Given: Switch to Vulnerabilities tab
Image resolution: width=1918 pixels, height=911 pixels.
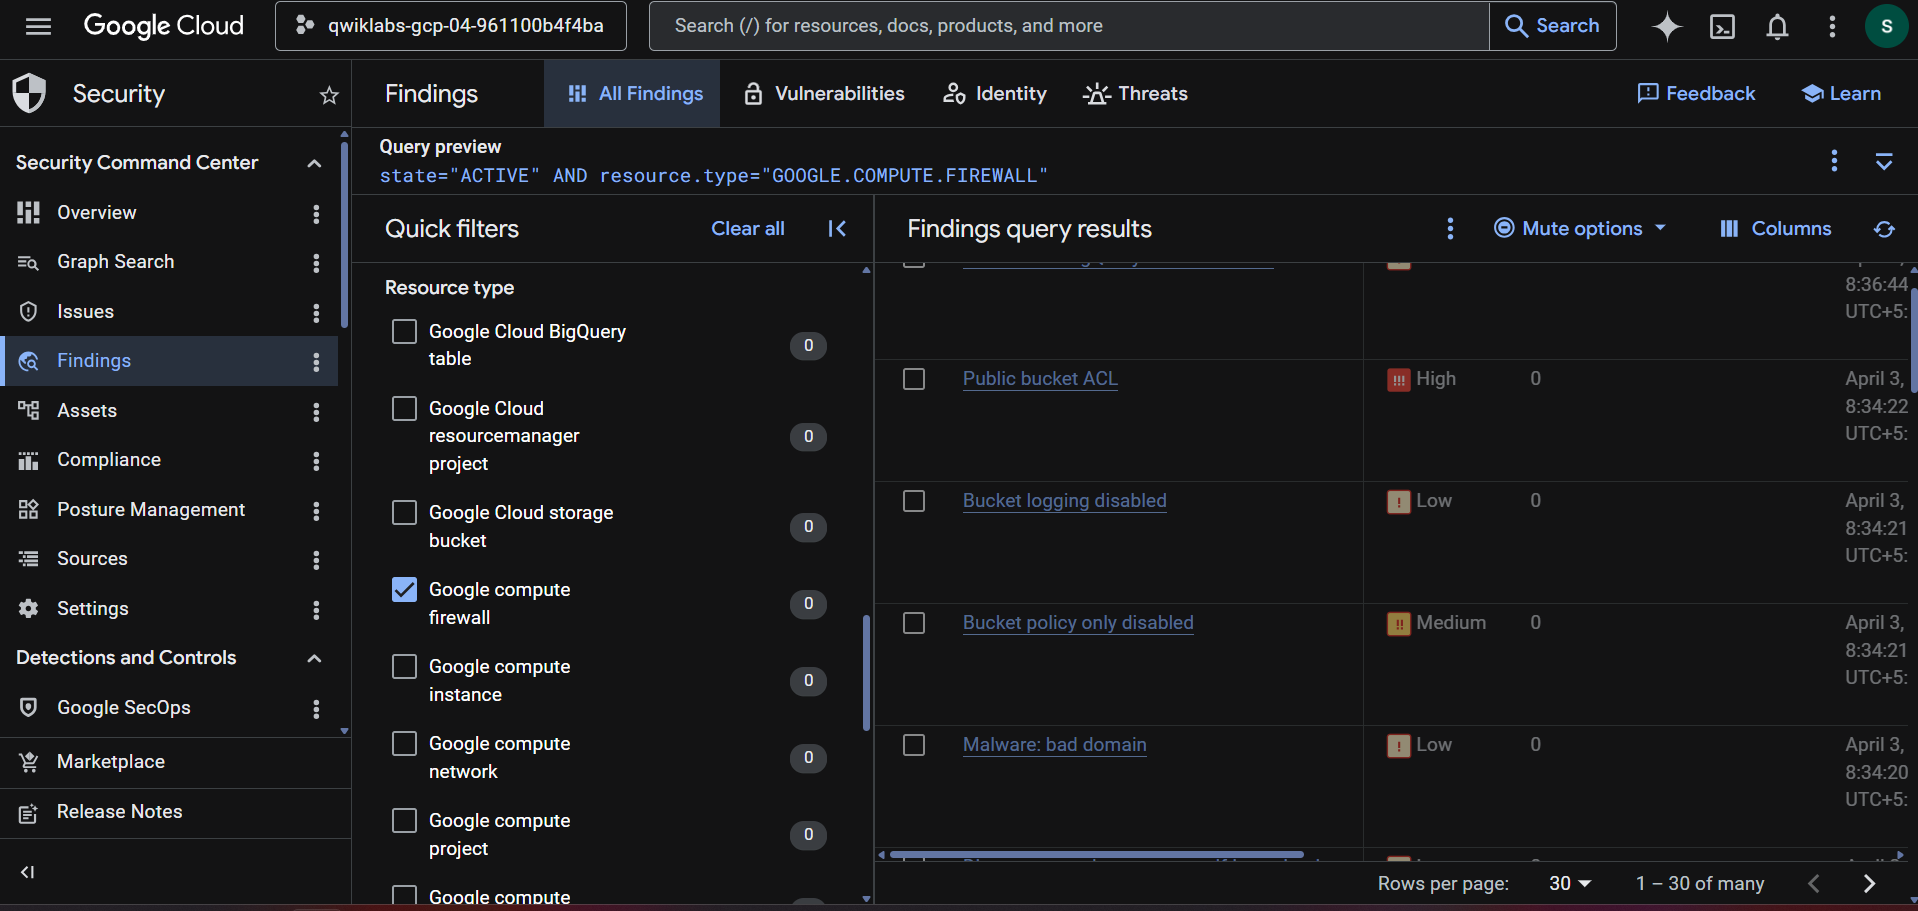Looking at the screenshot, I should (824, 94).
